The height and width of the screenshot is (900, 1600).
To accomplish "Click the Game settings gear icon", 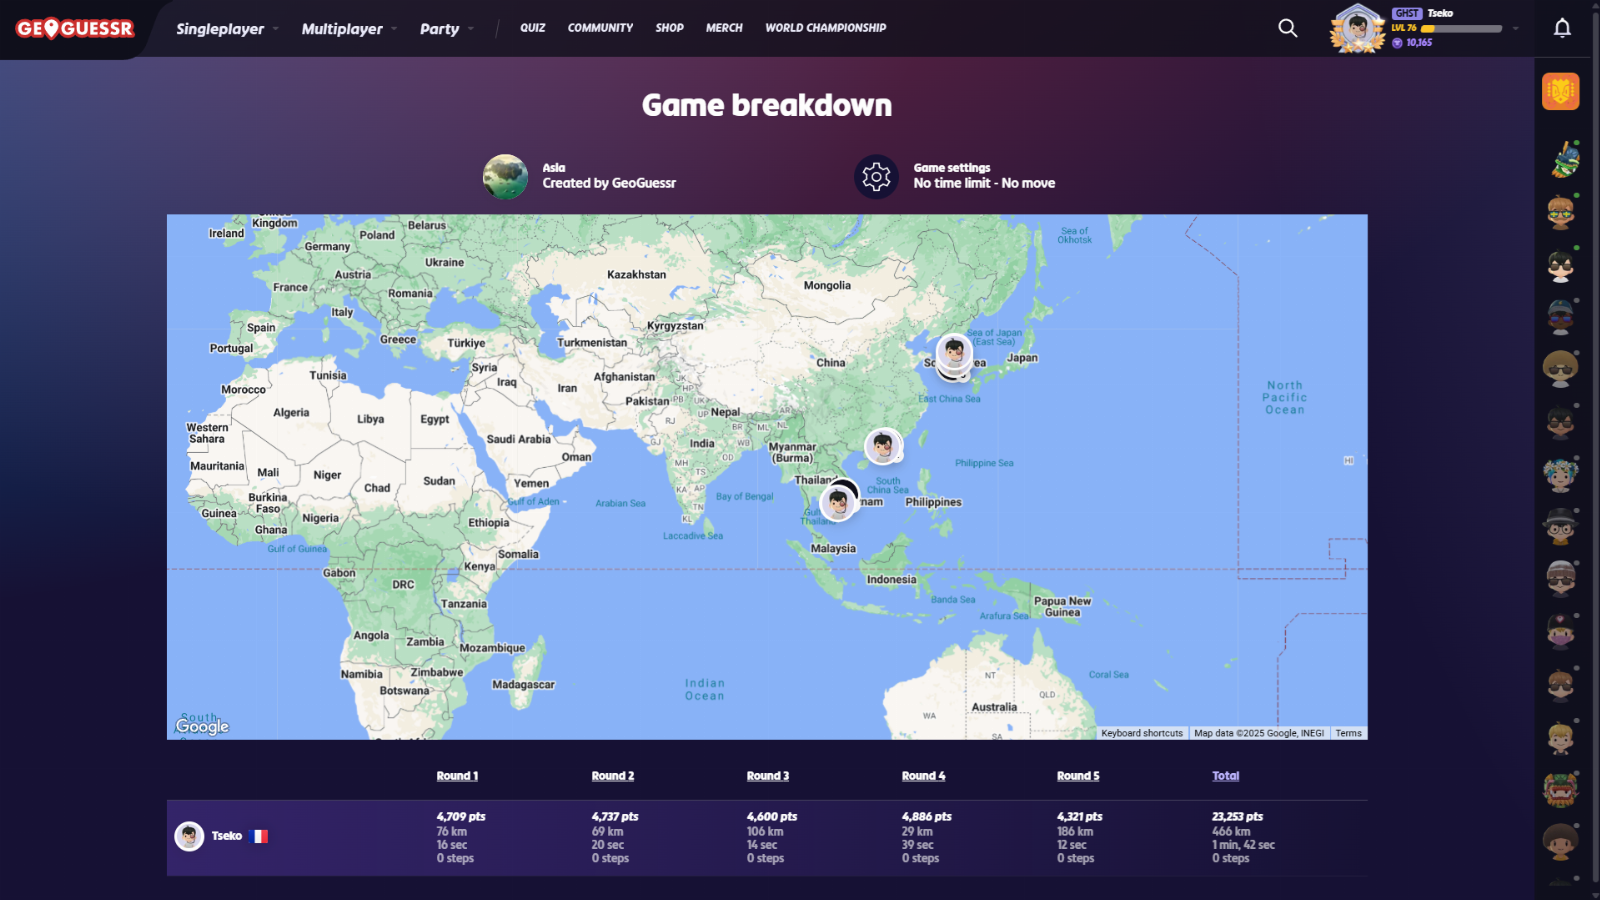I will click(876, 177).
